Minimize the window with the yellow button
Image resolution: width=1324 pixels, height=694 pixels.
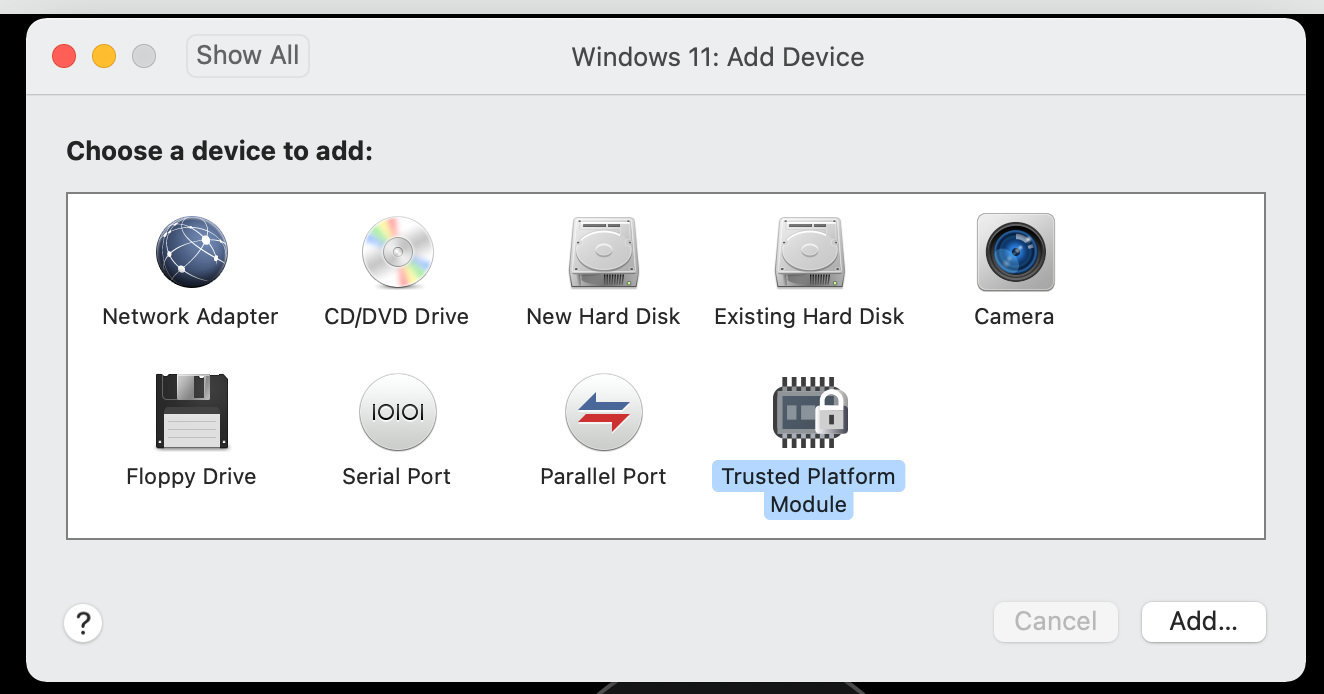(x=104, y=56)
